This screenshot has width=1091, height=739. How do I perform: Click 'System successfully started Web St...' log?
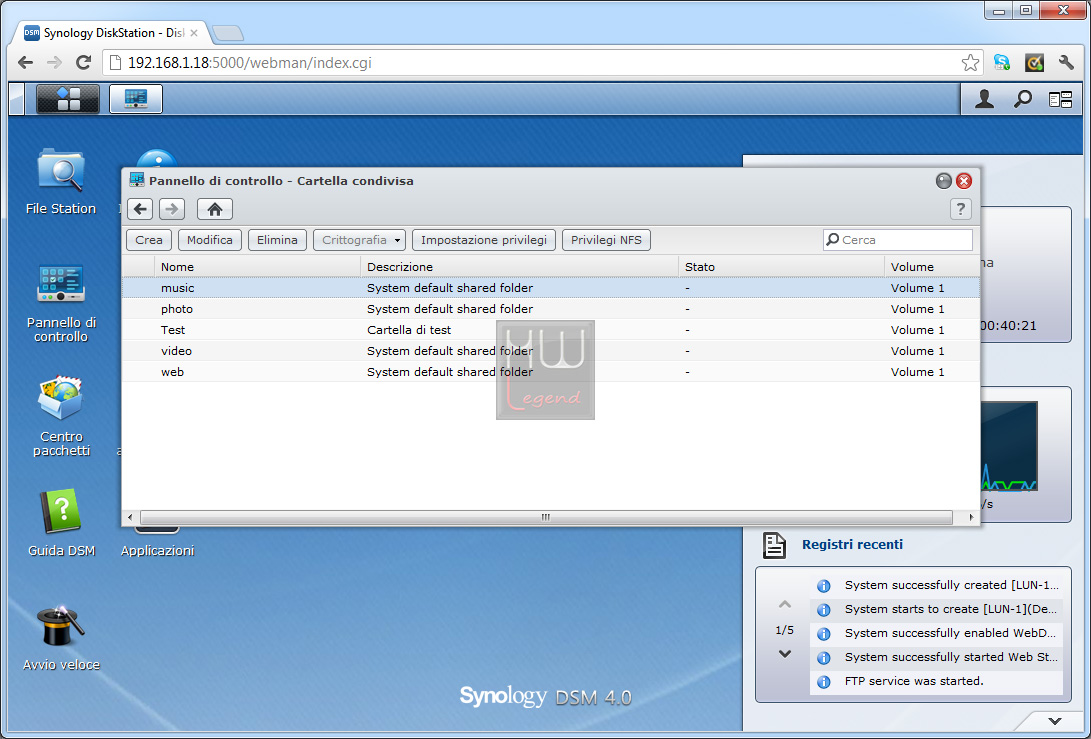[x=936, y=657]
